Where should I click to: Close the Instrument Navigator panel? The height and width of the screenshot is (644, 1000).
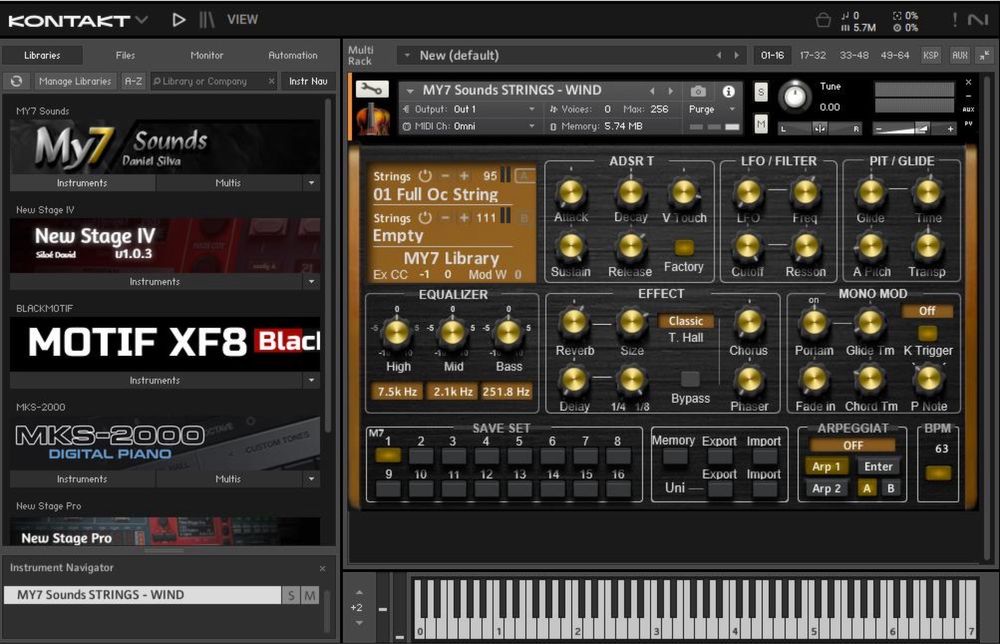[x=322, y=568]
